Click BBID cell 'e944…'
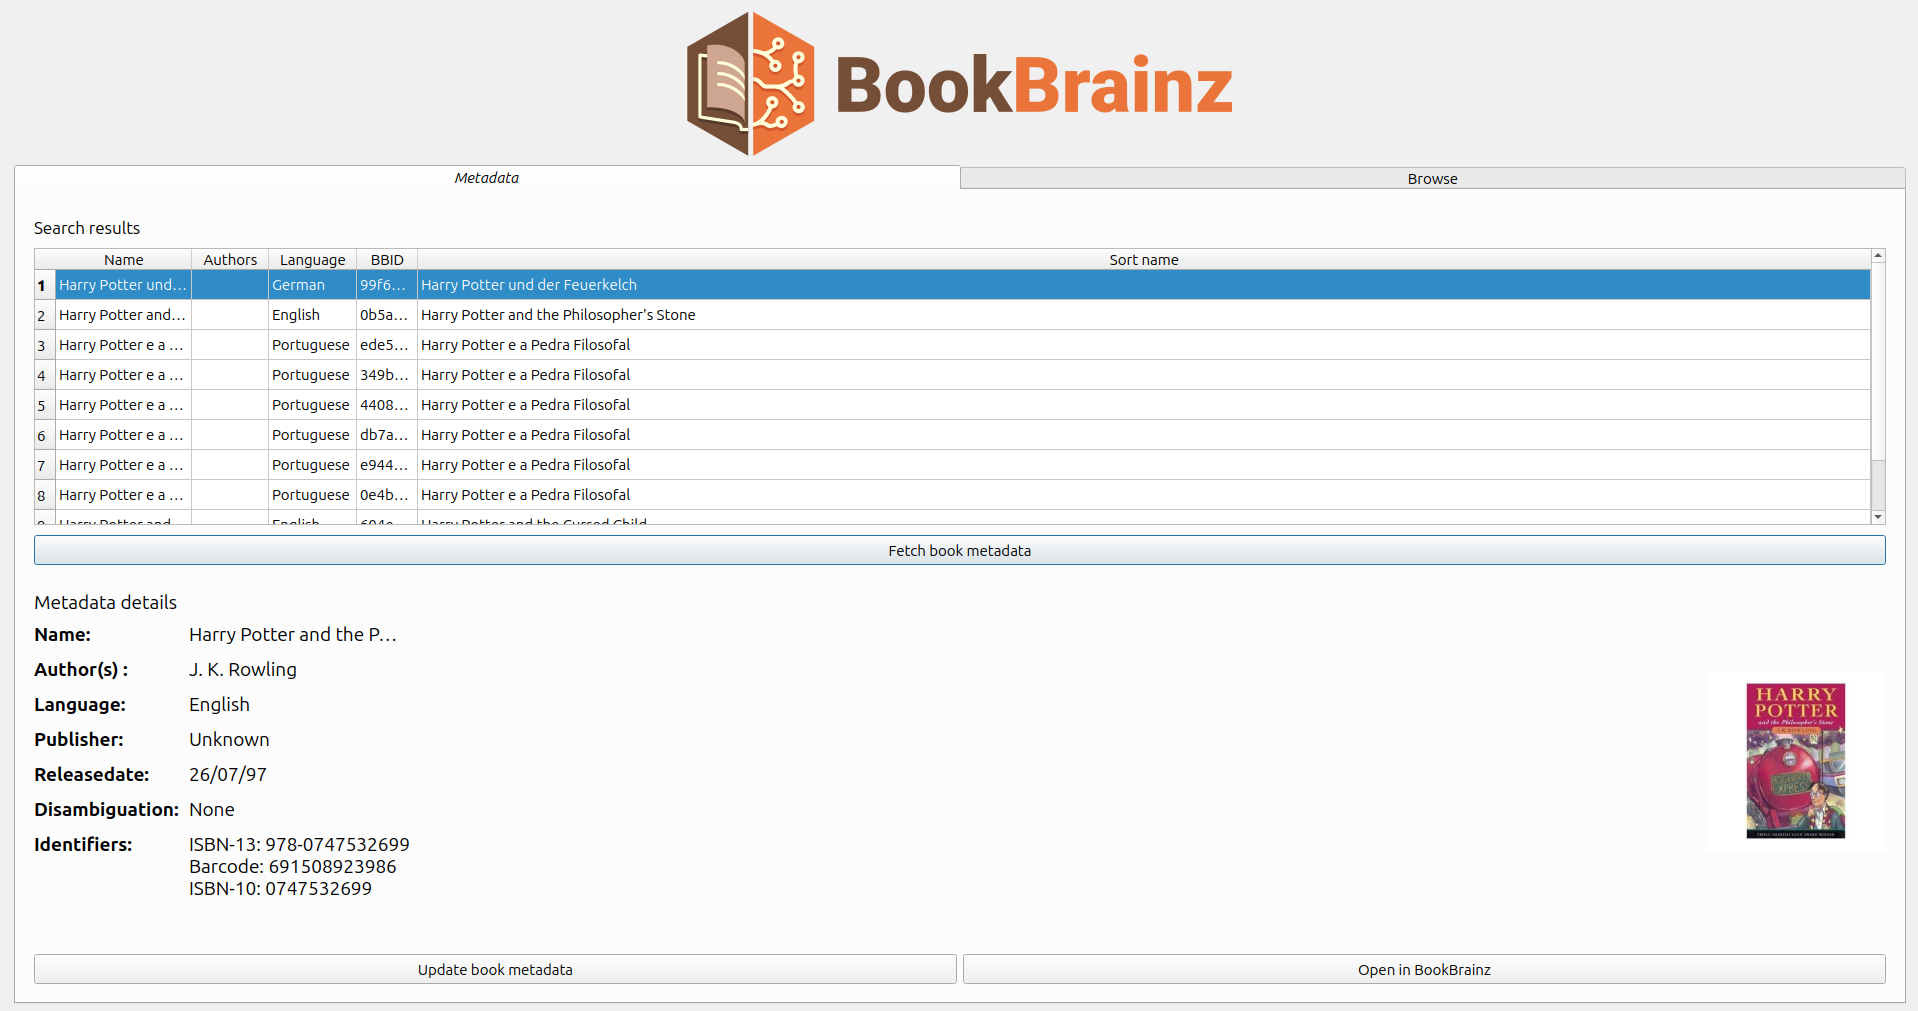This screenshot has height=1011, width=1918. (x=387, y=465)
